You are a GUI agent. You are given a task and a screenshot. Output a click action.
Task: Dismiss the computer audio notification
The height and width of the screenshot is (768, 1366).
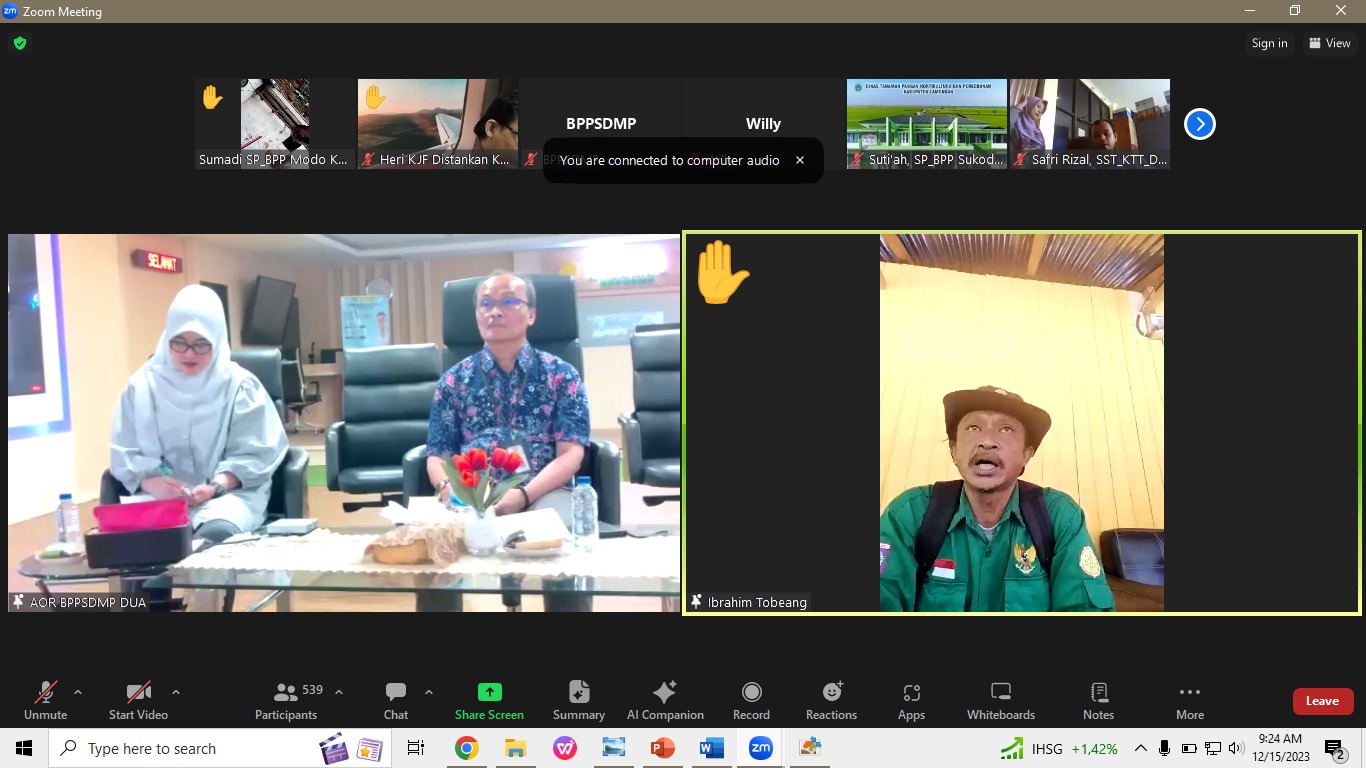[x=800, y=160]
